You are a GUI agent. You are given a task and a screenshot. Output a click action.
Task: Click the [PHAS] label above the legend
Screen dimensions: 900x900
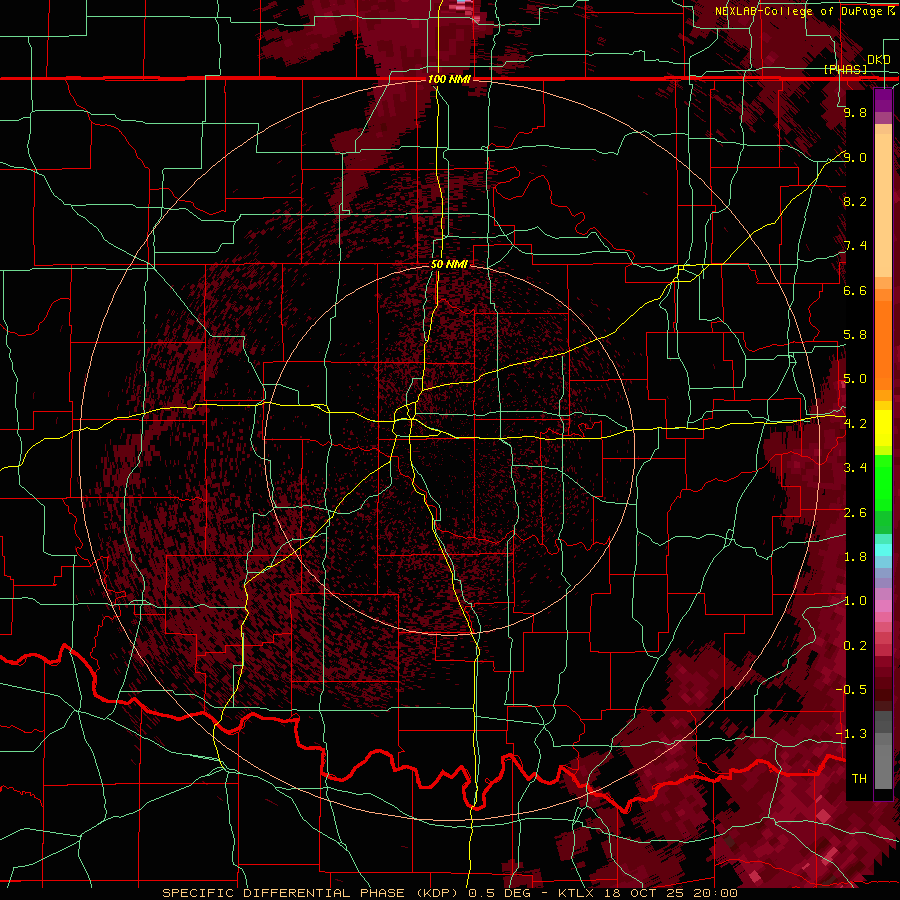click(845, 69)
